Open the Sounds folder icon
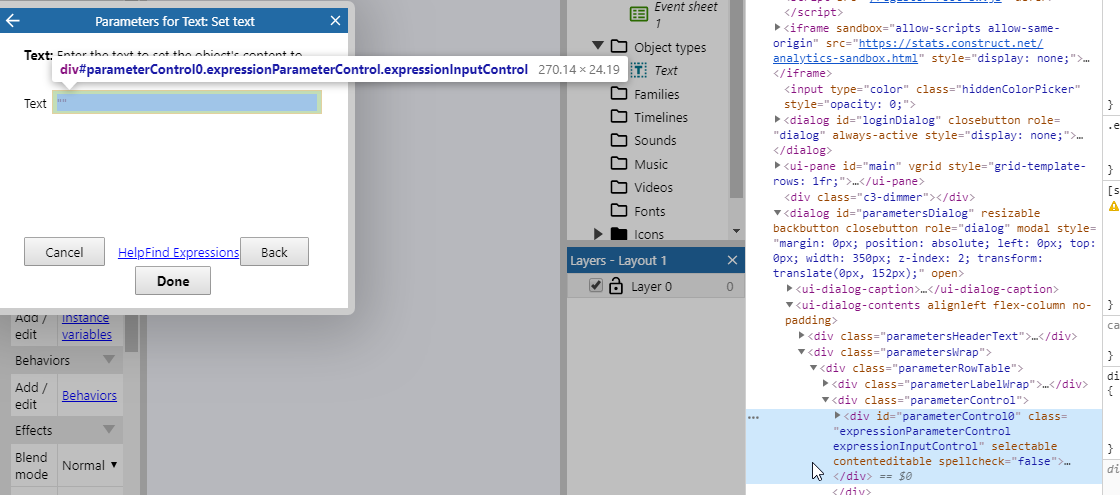Viewport: 1120px width, 495px height. point(619,140)
